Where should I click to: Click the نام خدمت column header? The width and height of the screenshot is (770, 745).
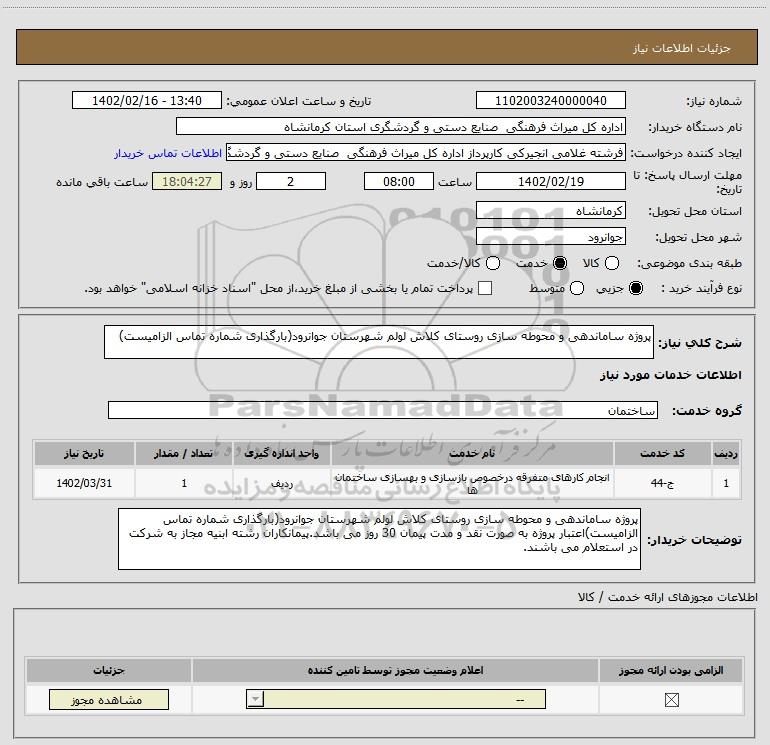click(472, 453)
